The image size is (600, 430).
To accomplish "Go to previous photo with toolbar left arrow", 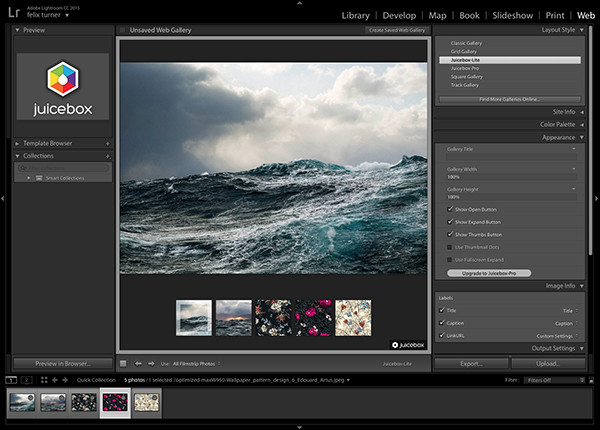I will click(x=138, y=363).
